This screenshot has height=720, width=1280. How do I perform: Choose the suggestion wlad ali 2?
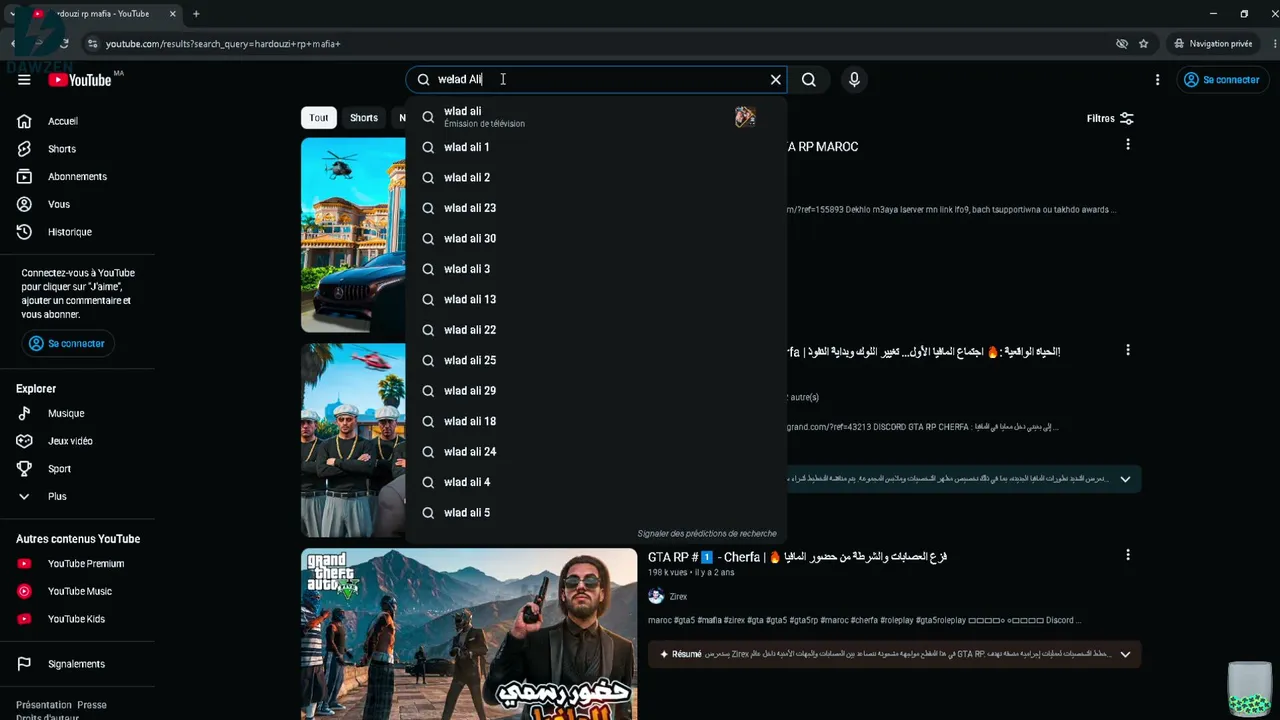596,178
